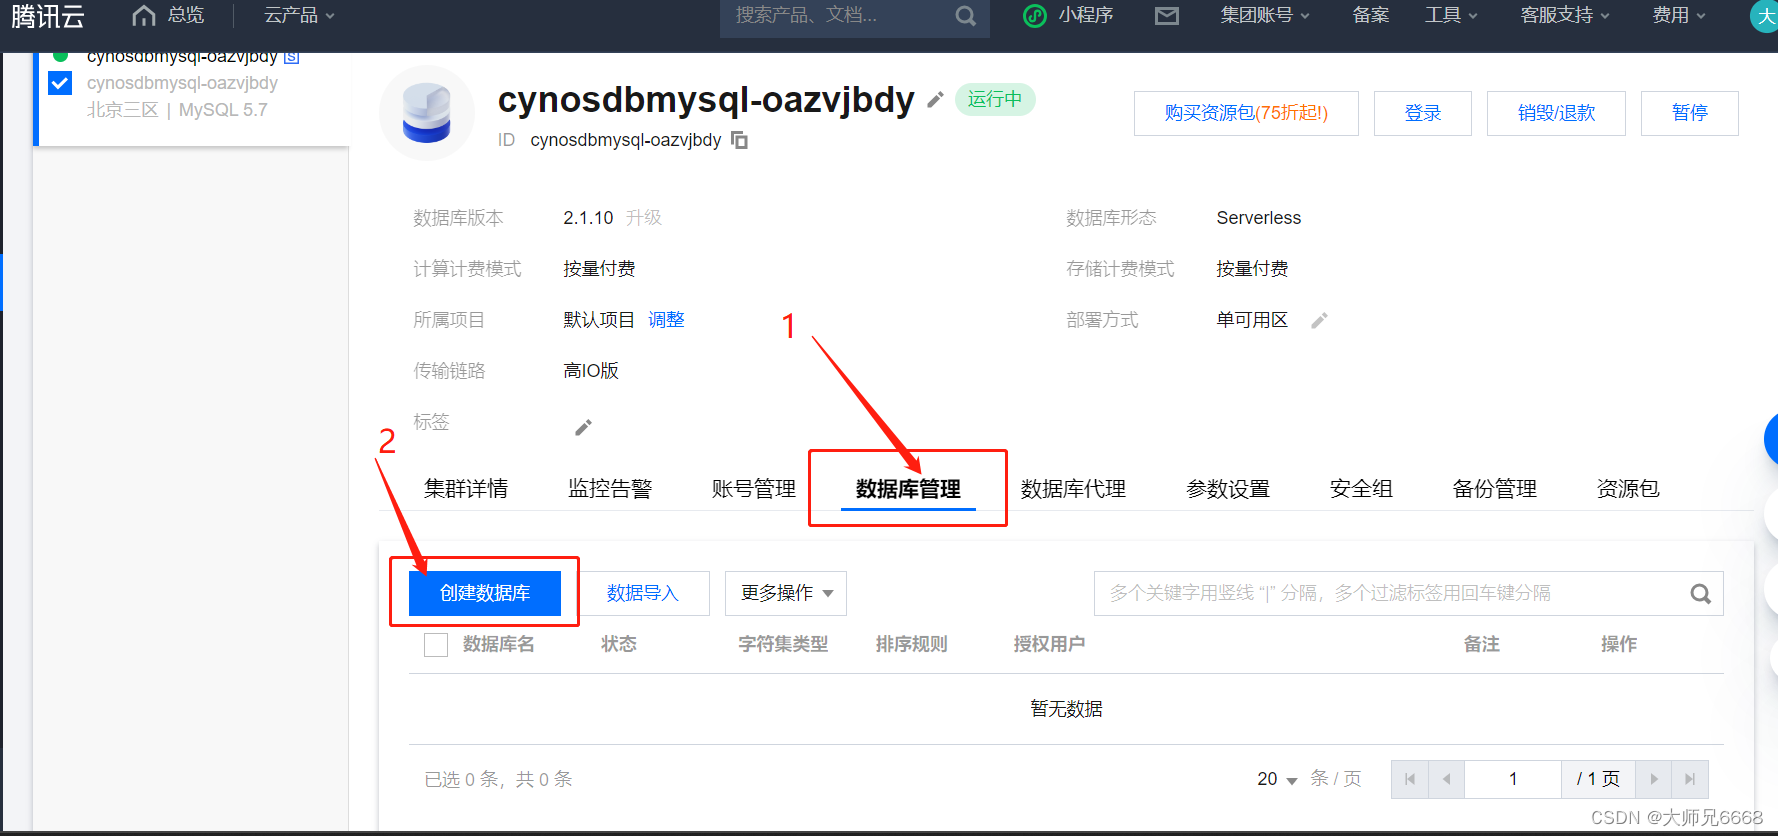Open the 更多操作 dropdown
The image size is (1778, 836).
(786, 593)
